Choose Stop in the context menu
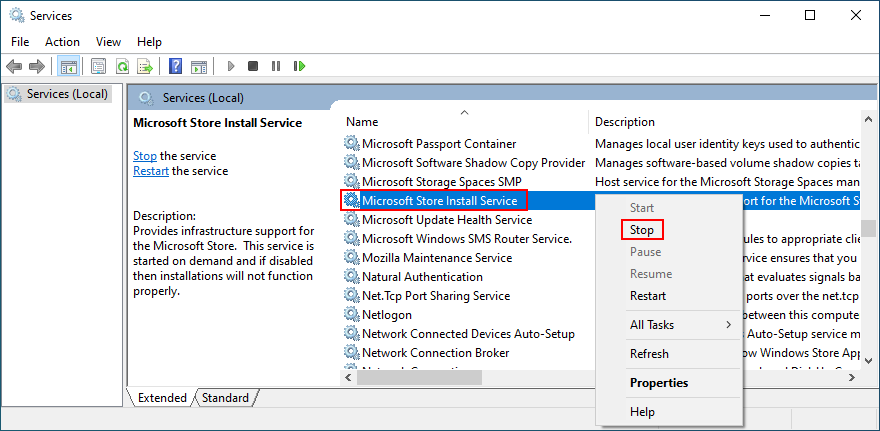 tap(642, 230)
